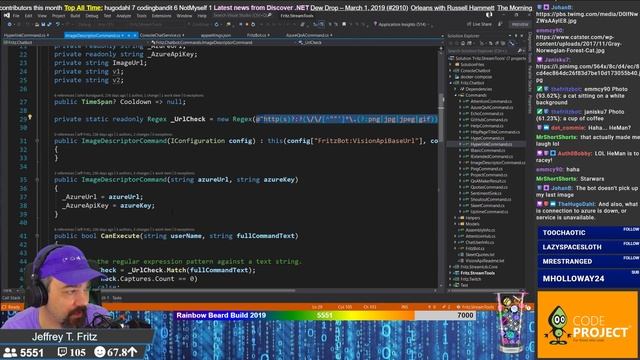Collapse the constructor at line 35
This screenshot has height=360, width=640.
tap(37, 180)
